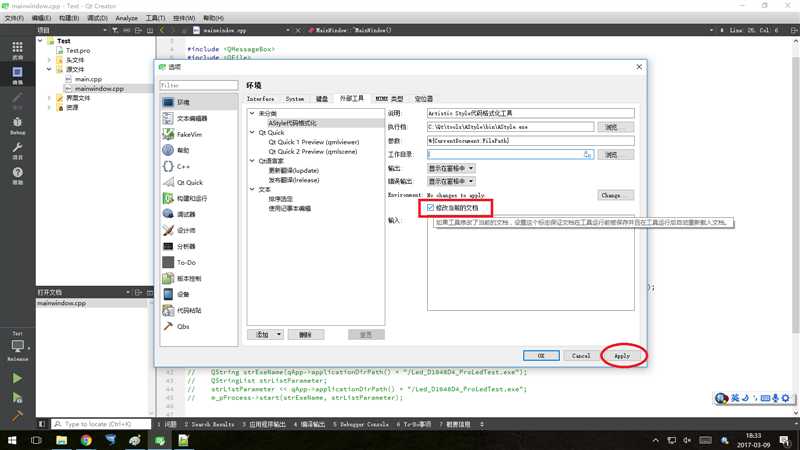Screen dimensions: 800x450
Task: Toggle the left sidebar visibility icon
Action: pos(42,424)
